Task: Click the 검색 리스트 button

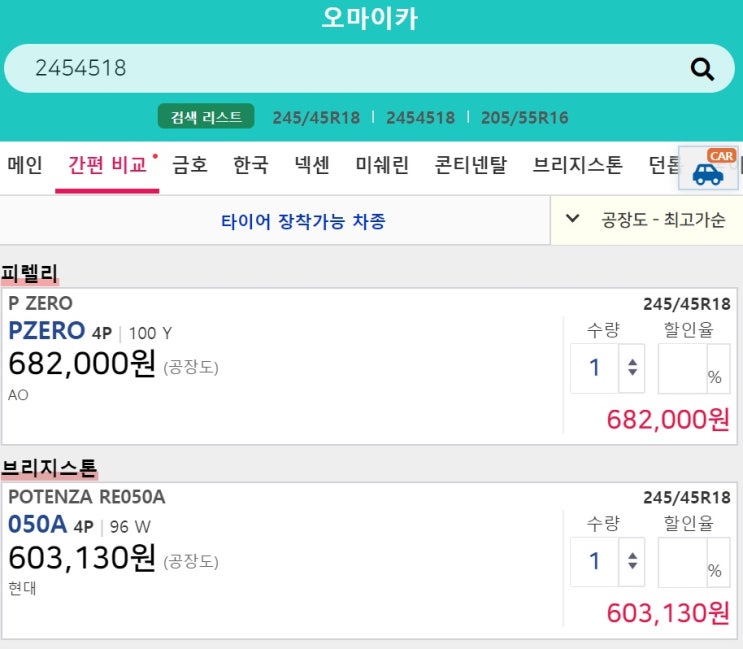Action: click(206, 117)
